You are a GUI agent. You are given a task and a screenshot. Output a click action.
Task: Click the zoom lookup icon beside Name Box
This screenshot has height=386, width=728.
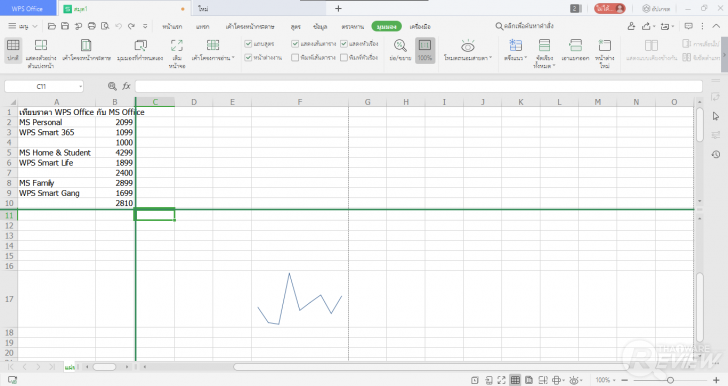112,86
